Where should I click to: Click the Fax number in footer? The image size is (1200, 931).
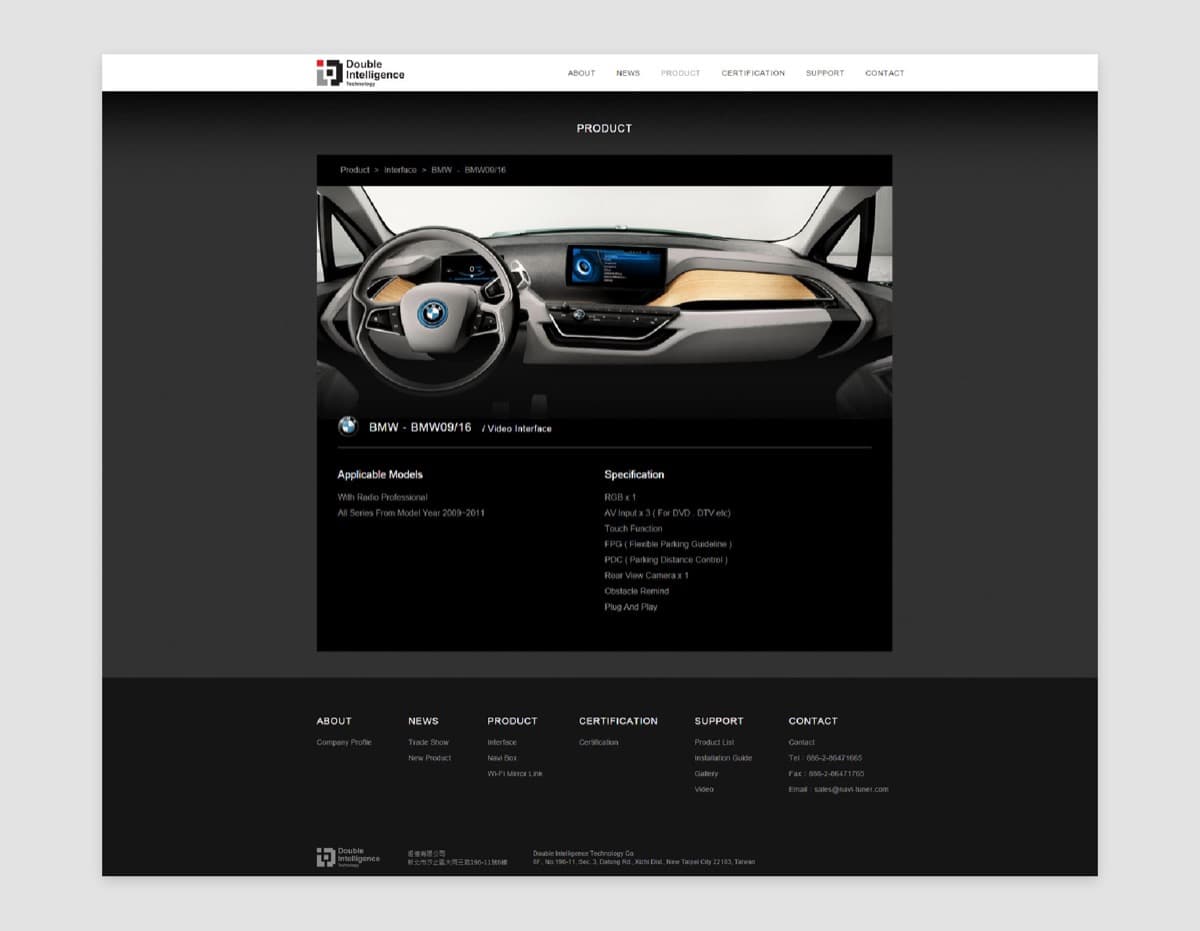pos(826,774)
